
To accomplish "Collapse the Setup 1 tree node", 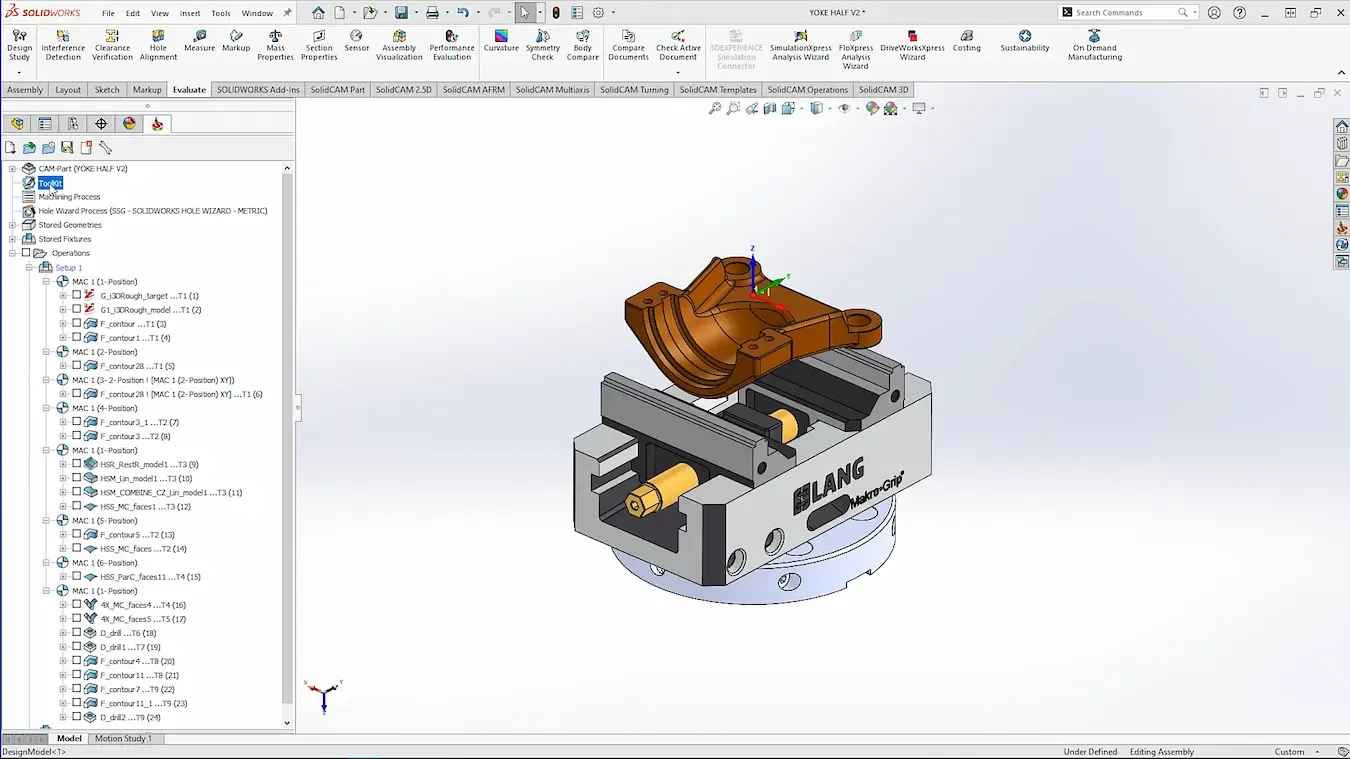I will click(x=30, y=268).
